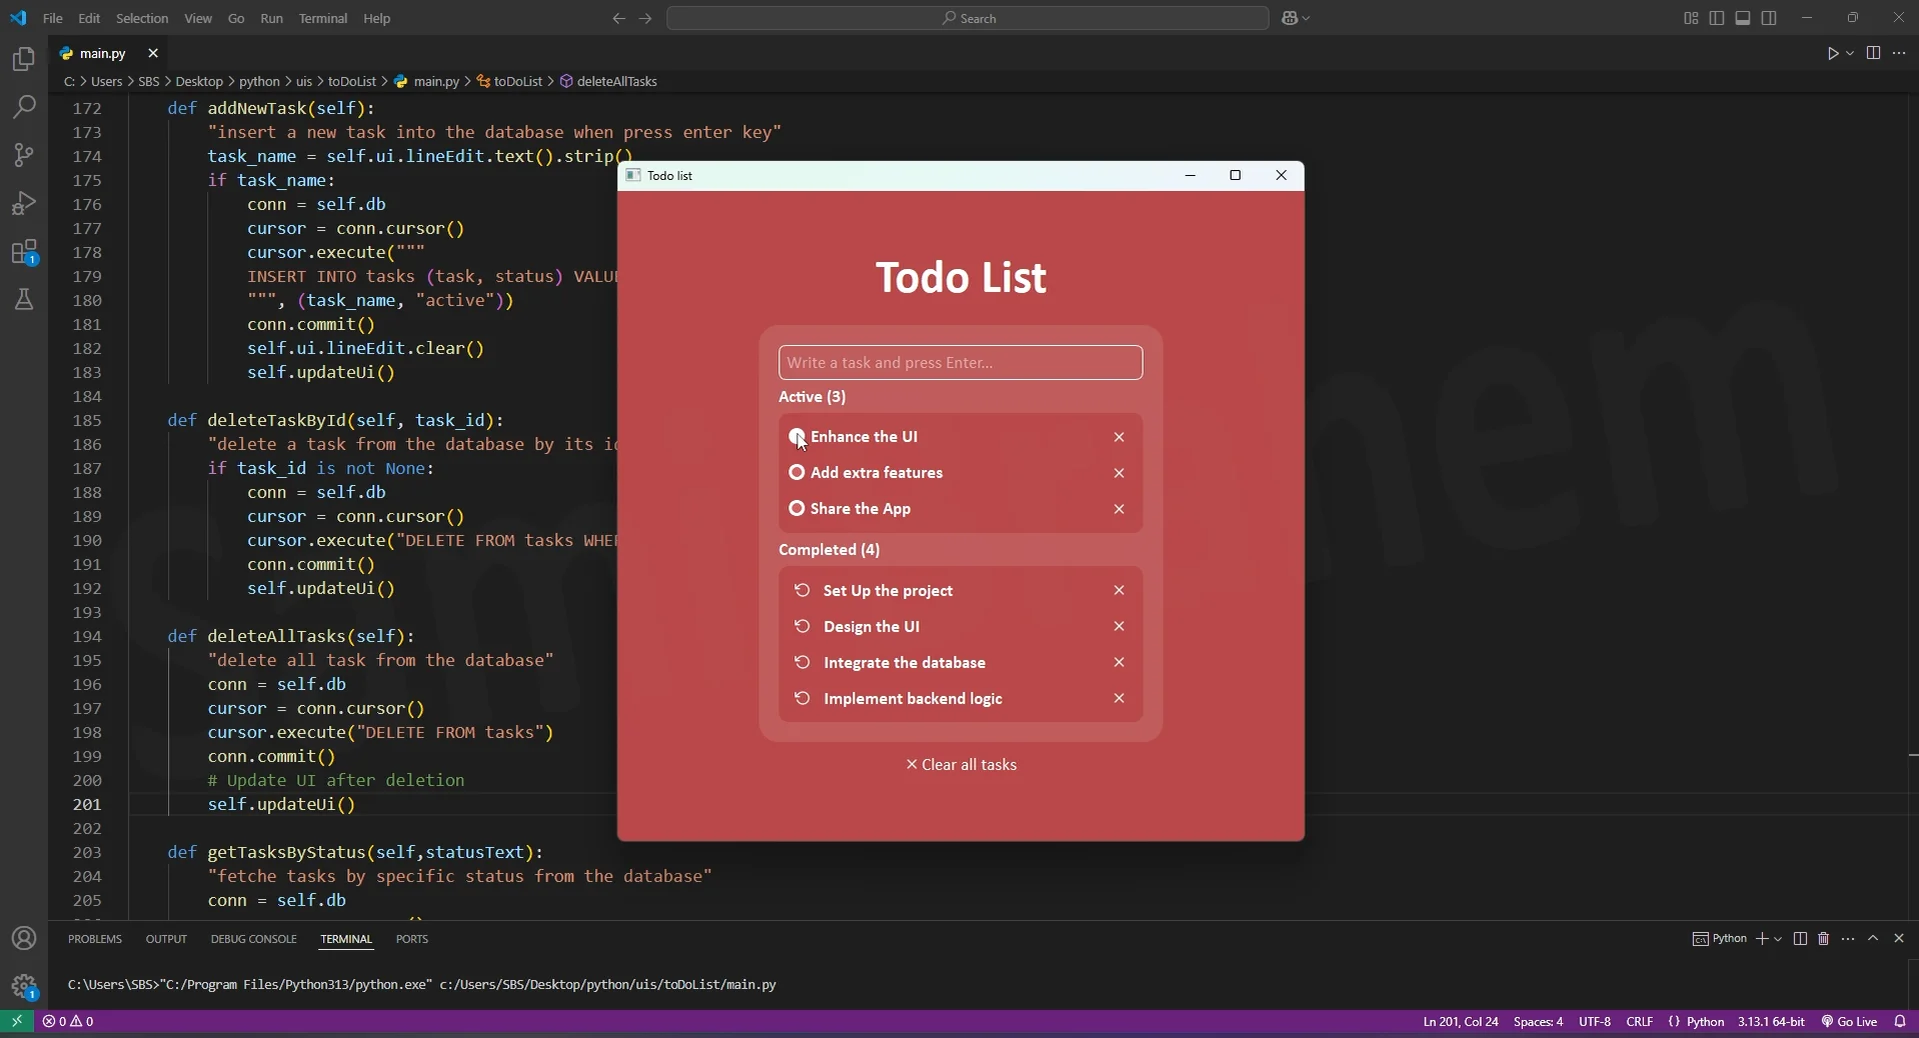Open Settings via the gear icon

point(23,986)
